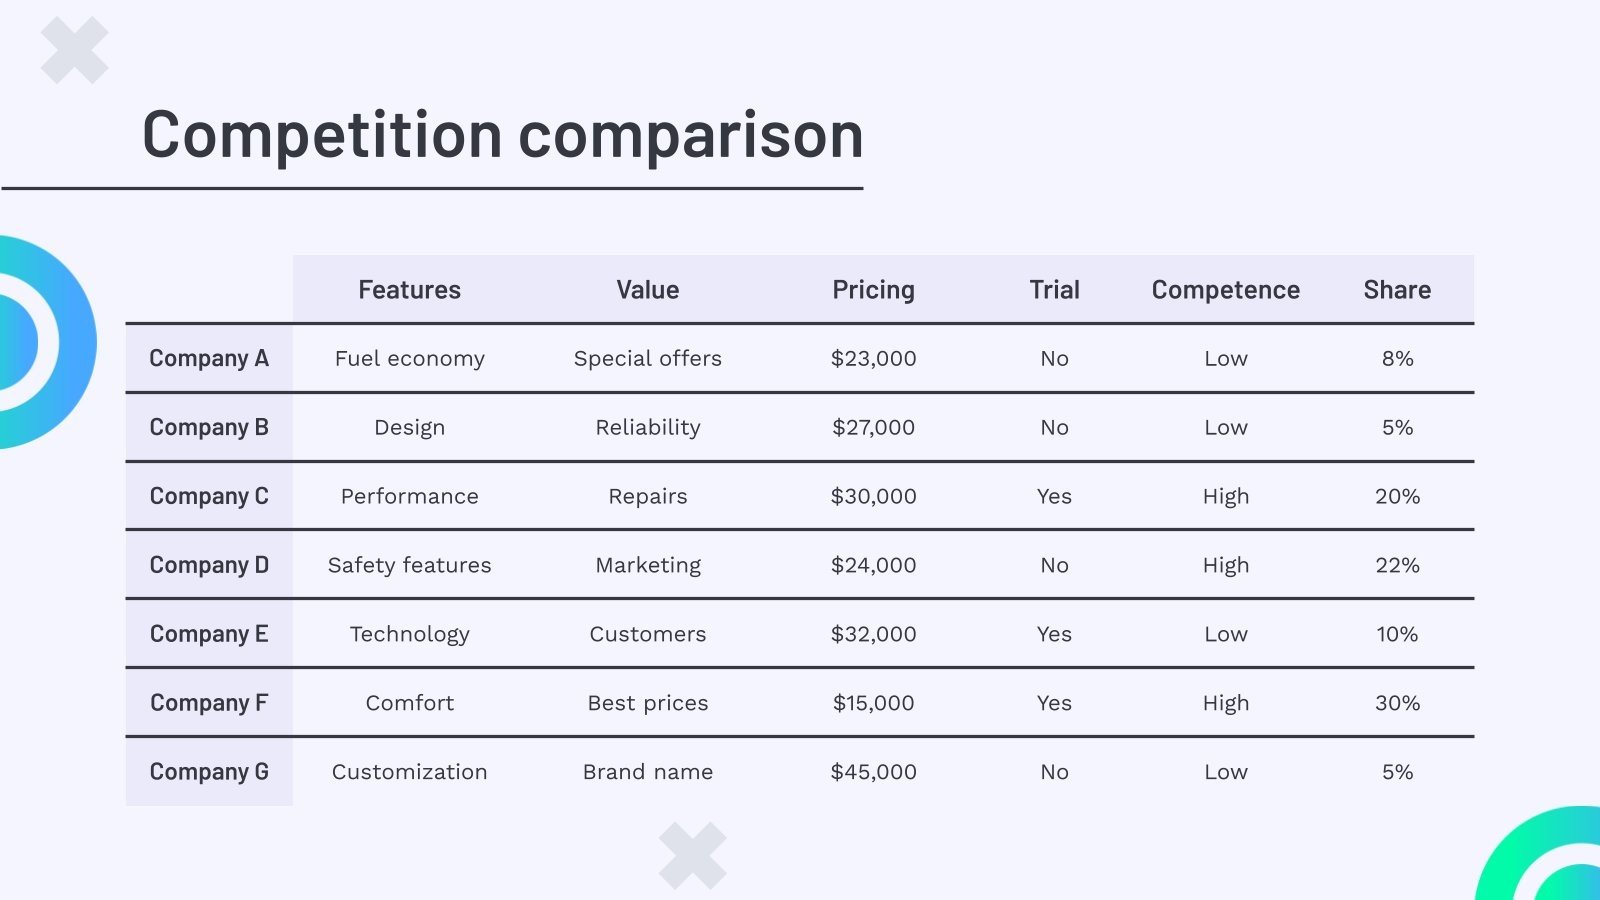The image size is (1600, 900).
Task: Select Company C's Yes trial cell
Action: tap(1054, 496)
